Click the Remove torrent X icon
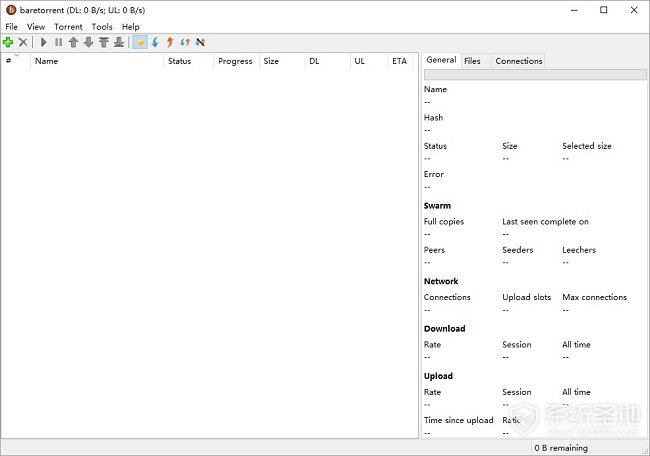 click(x=23, y=42)
